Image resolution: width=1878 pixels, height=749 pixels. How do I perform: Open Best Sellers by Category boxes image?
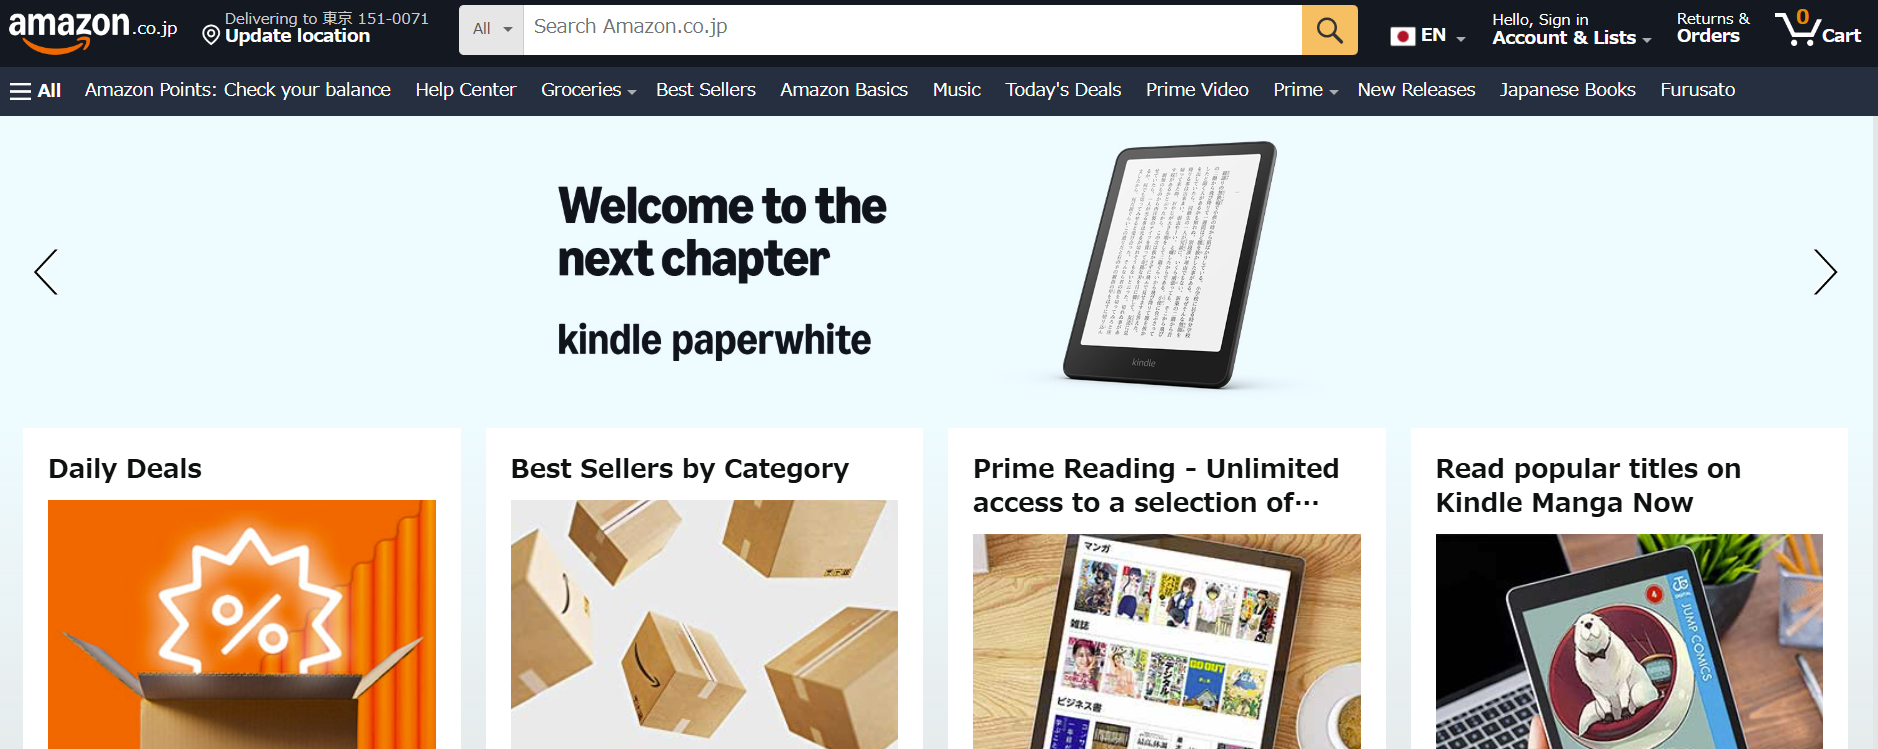coord(704,624)
